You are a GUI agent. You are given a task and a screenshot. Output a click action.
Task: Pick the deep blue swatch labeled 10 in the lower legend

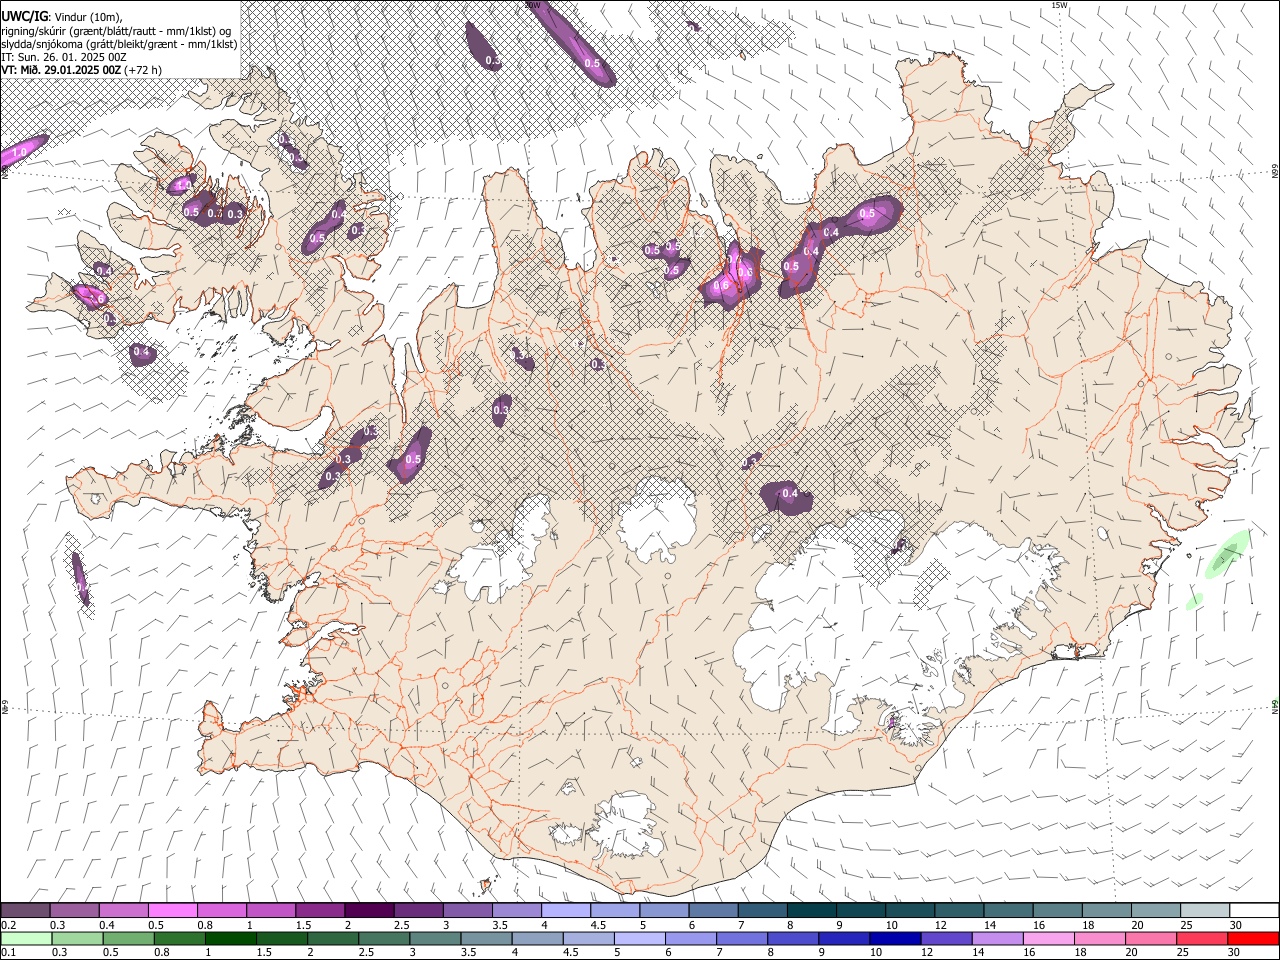click(x=895, y=938)
